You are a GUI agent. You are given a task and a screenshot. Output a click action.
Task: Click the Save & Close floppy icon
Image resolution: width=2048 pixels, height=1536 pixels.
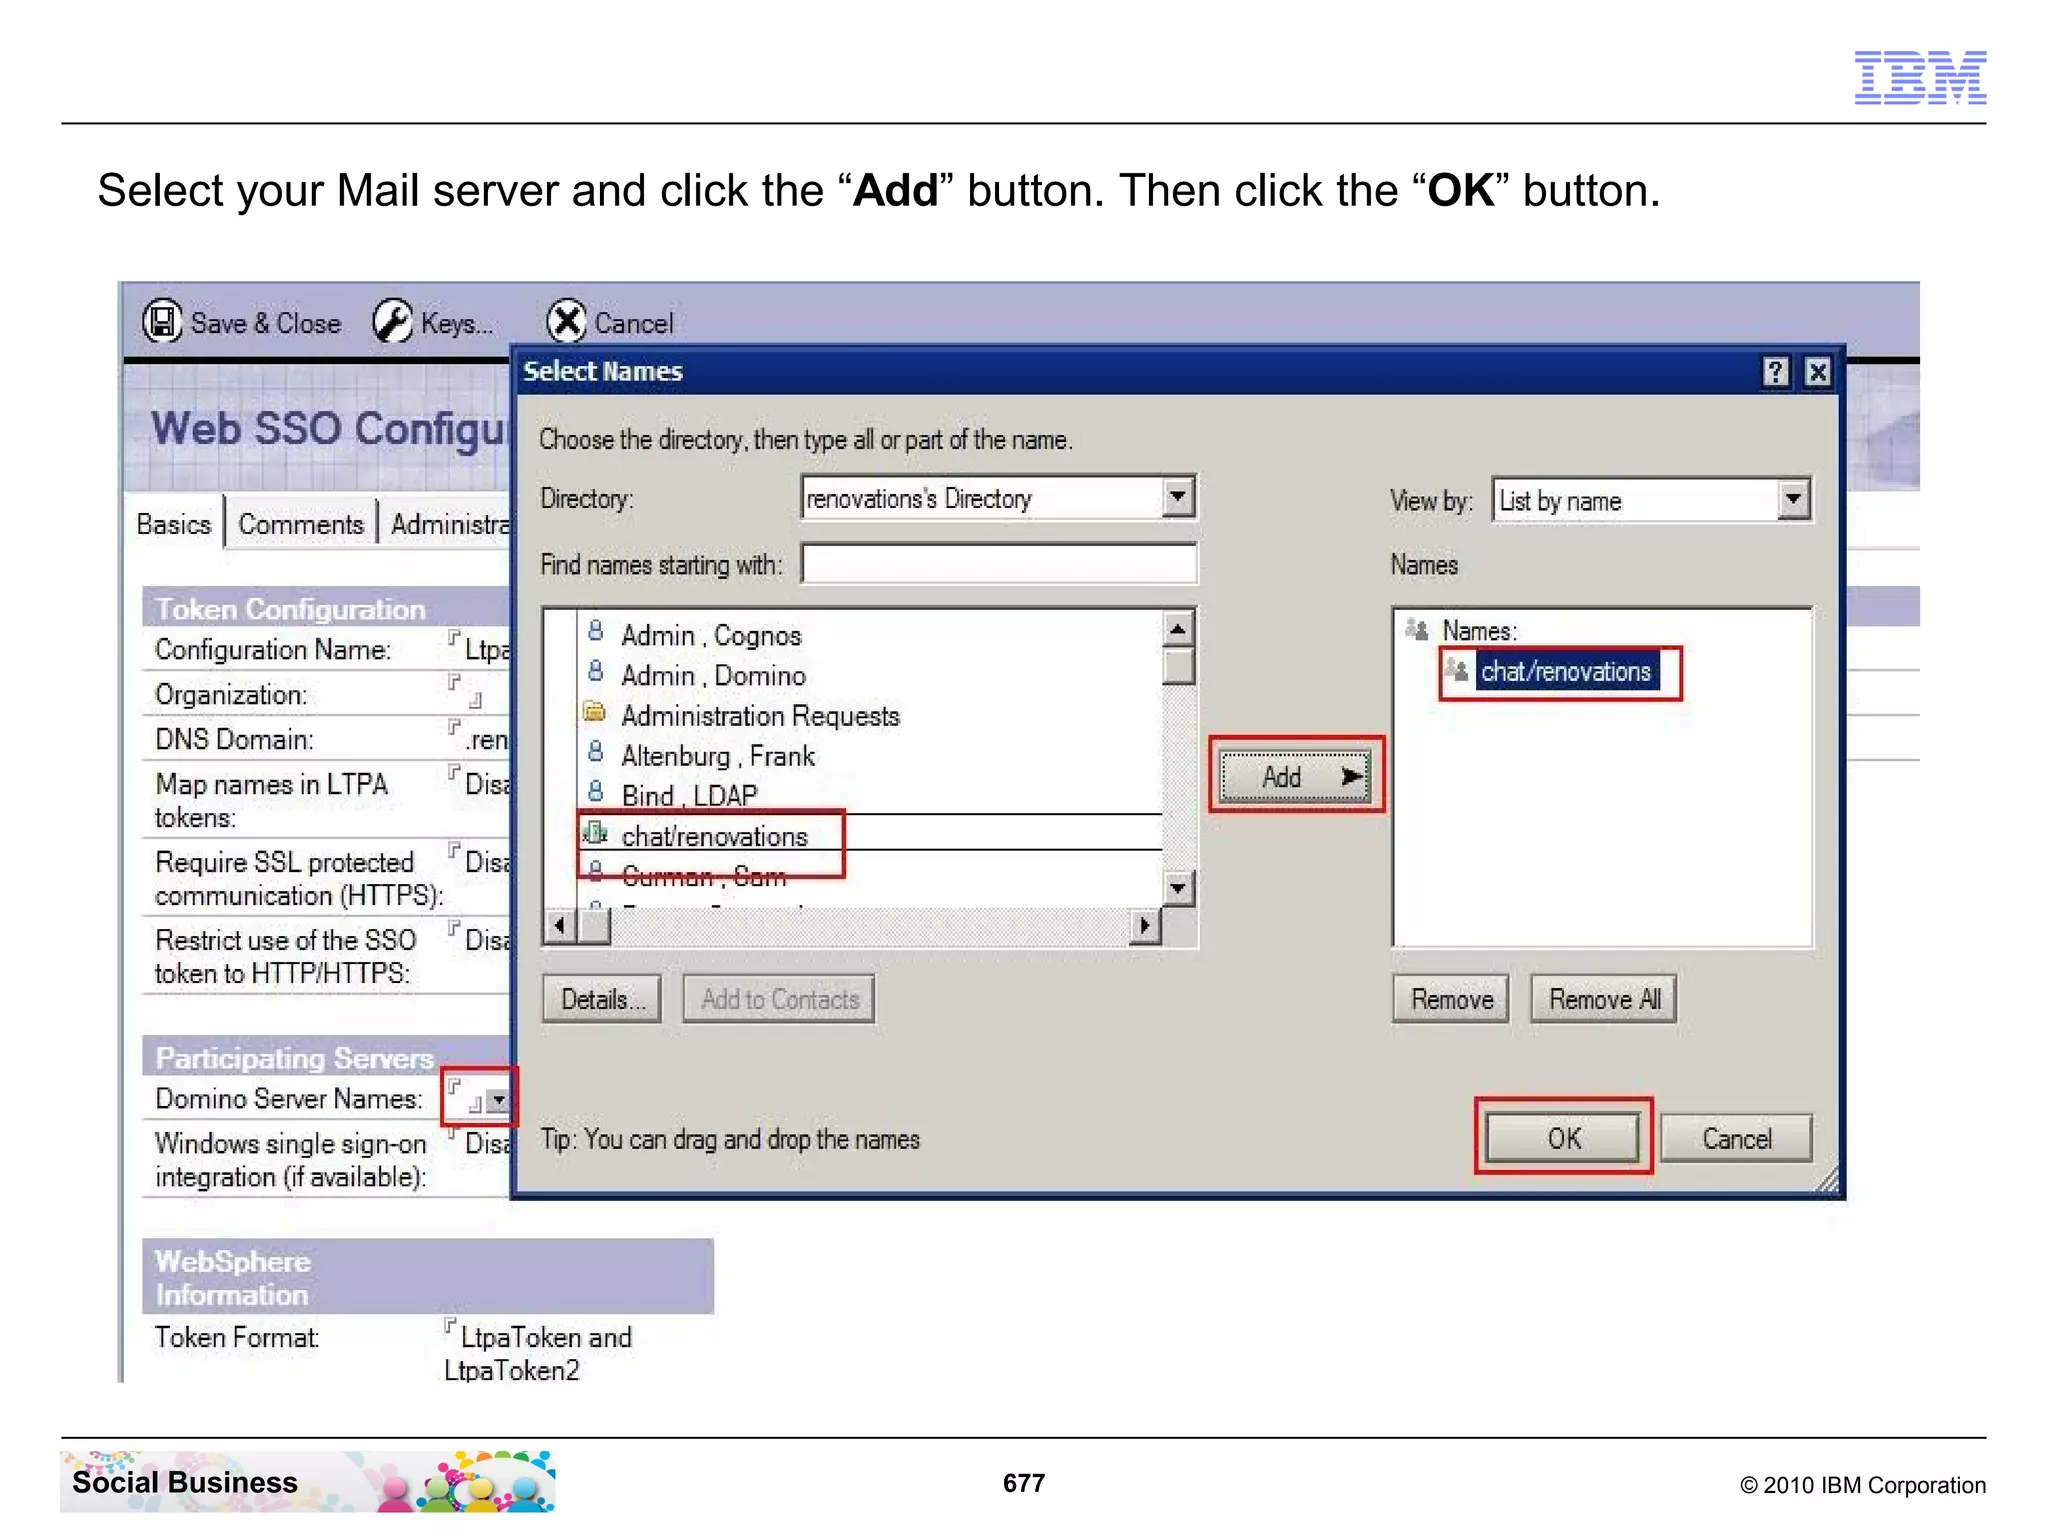tap(162, 322)
